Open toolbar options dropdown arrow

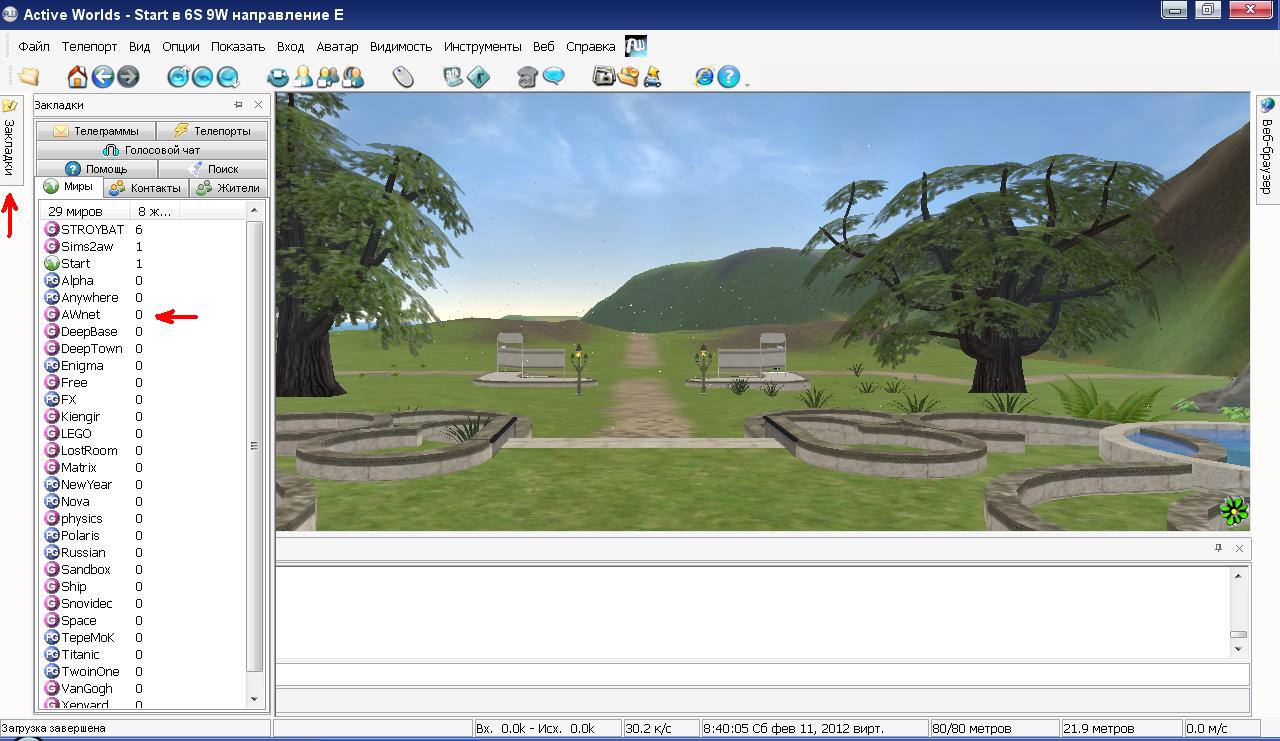pos(747,84)
